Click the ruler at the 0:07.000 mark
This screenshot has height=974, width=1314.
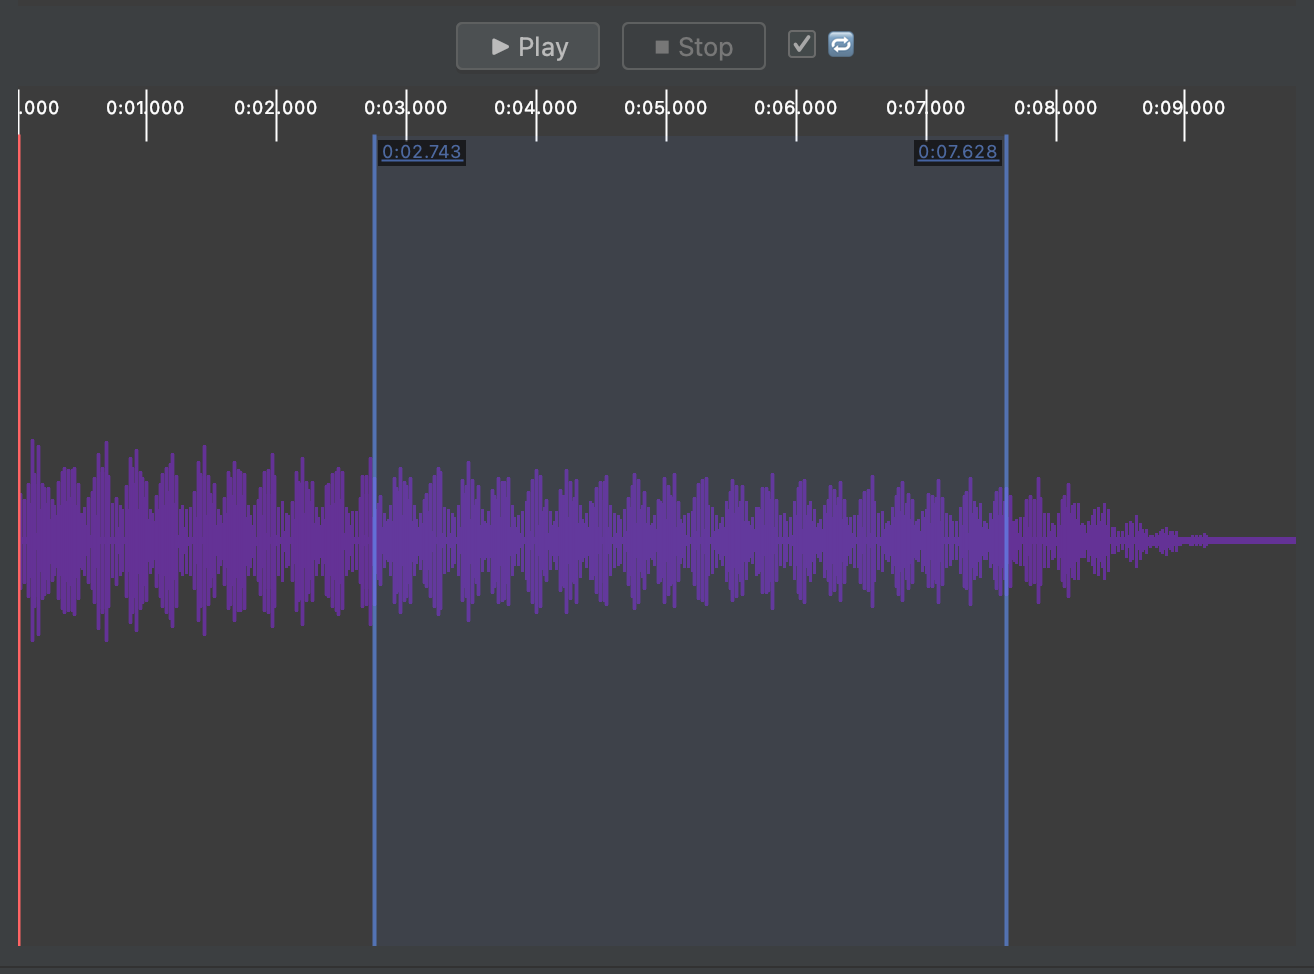[x=926, y=125]
